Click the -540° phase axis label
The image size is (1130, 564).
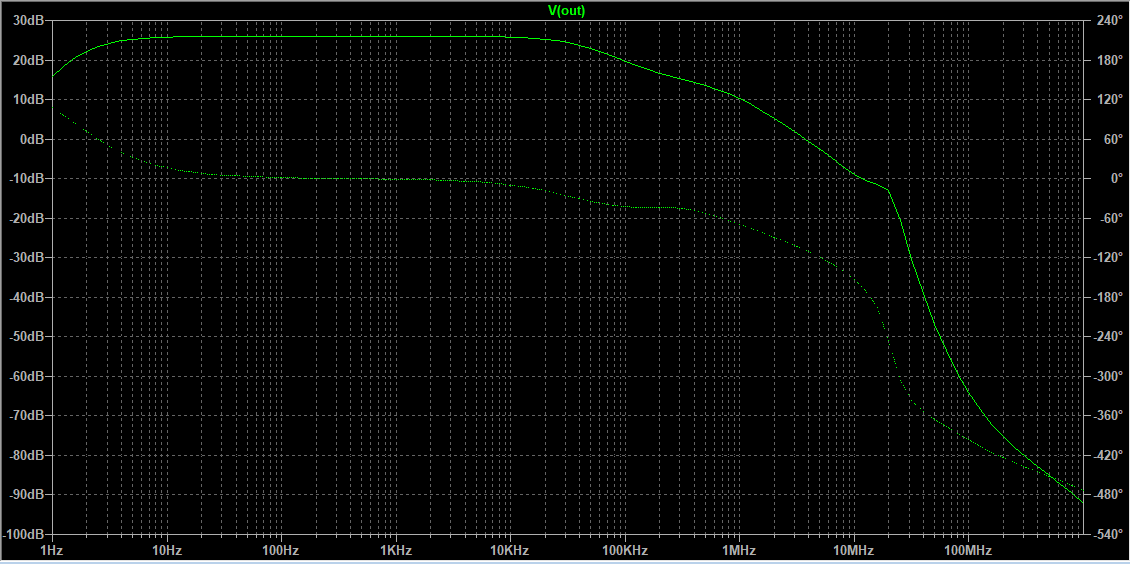(1106, 534)
